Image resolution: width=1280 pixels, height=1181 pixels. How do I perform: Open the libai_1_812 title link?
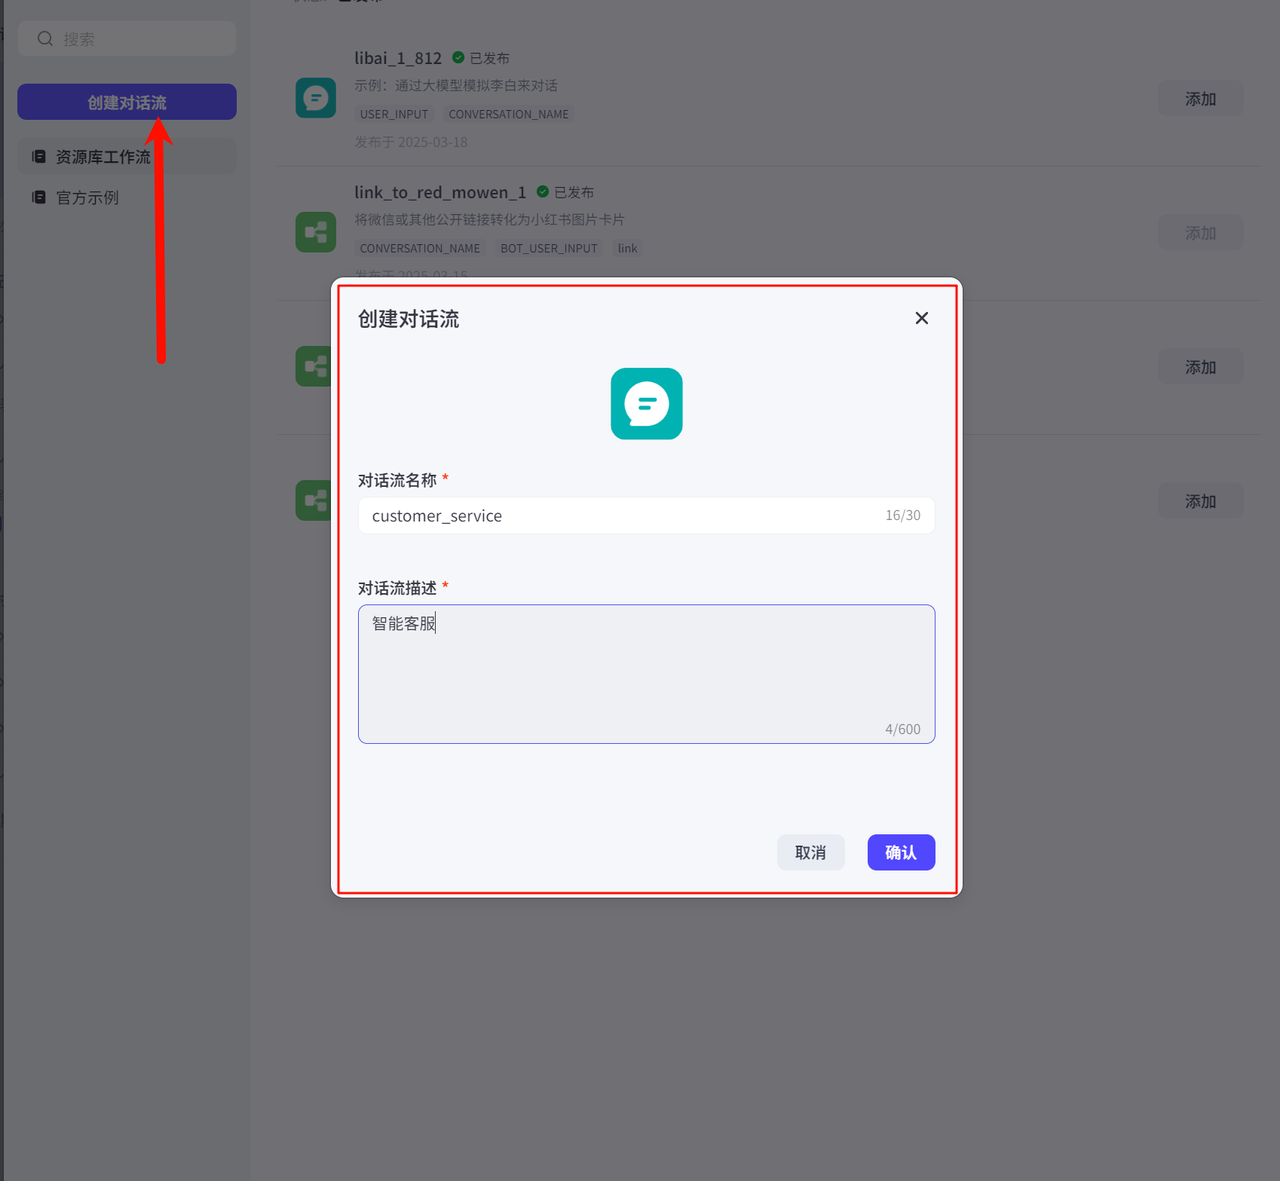click(x=398, y=58)
